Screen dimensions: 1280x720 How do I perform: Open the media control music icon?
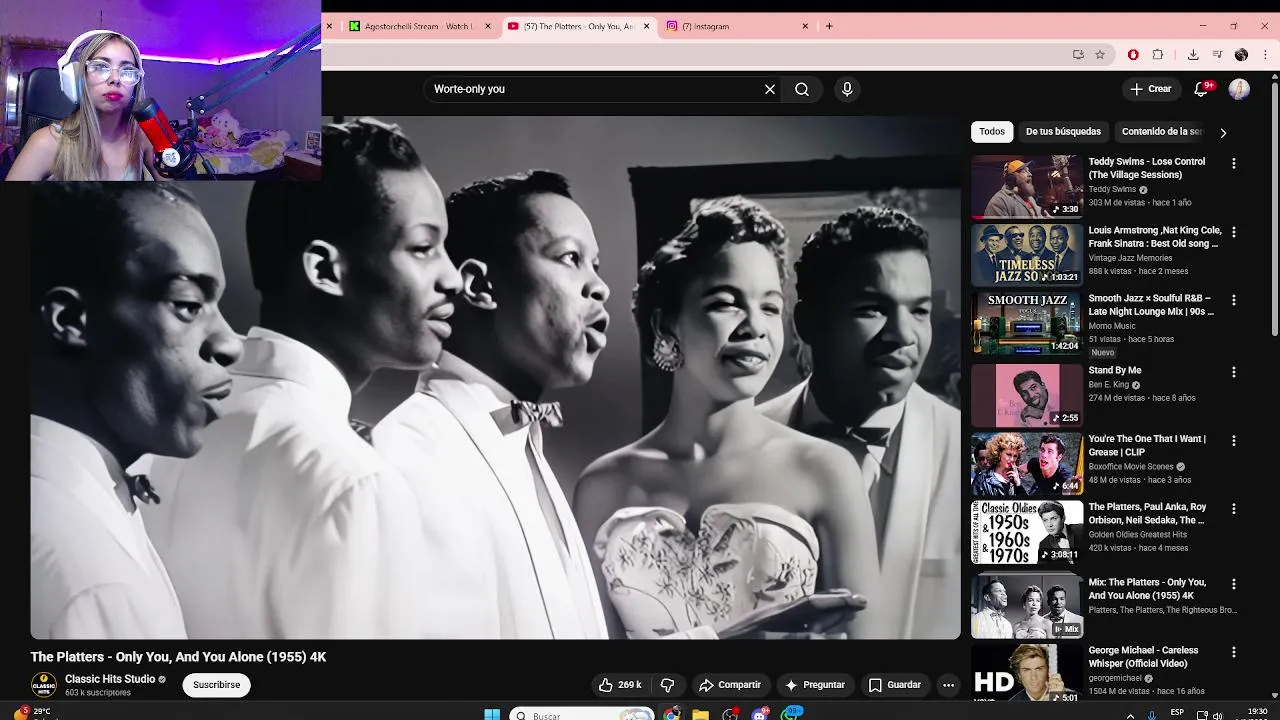click(x=1217, y=55)
